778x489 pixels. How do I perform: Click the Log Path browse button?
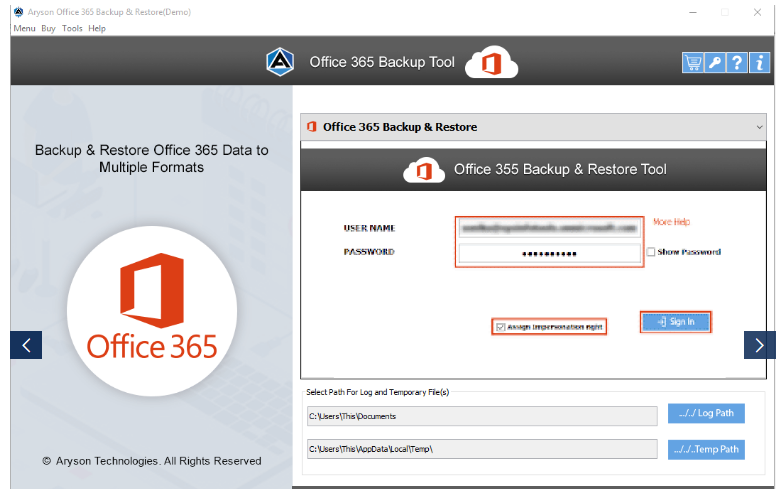click(x=706, y=413)
